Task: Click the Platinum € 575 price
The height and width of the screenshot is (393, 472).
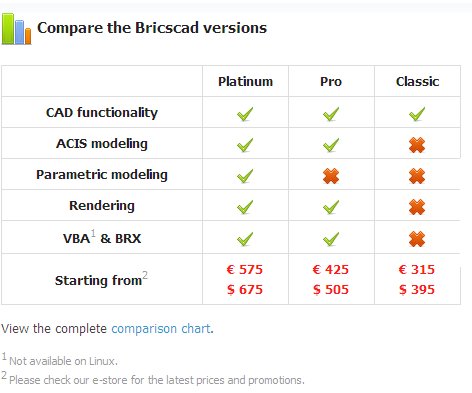Action: click(x=245, y=269)
